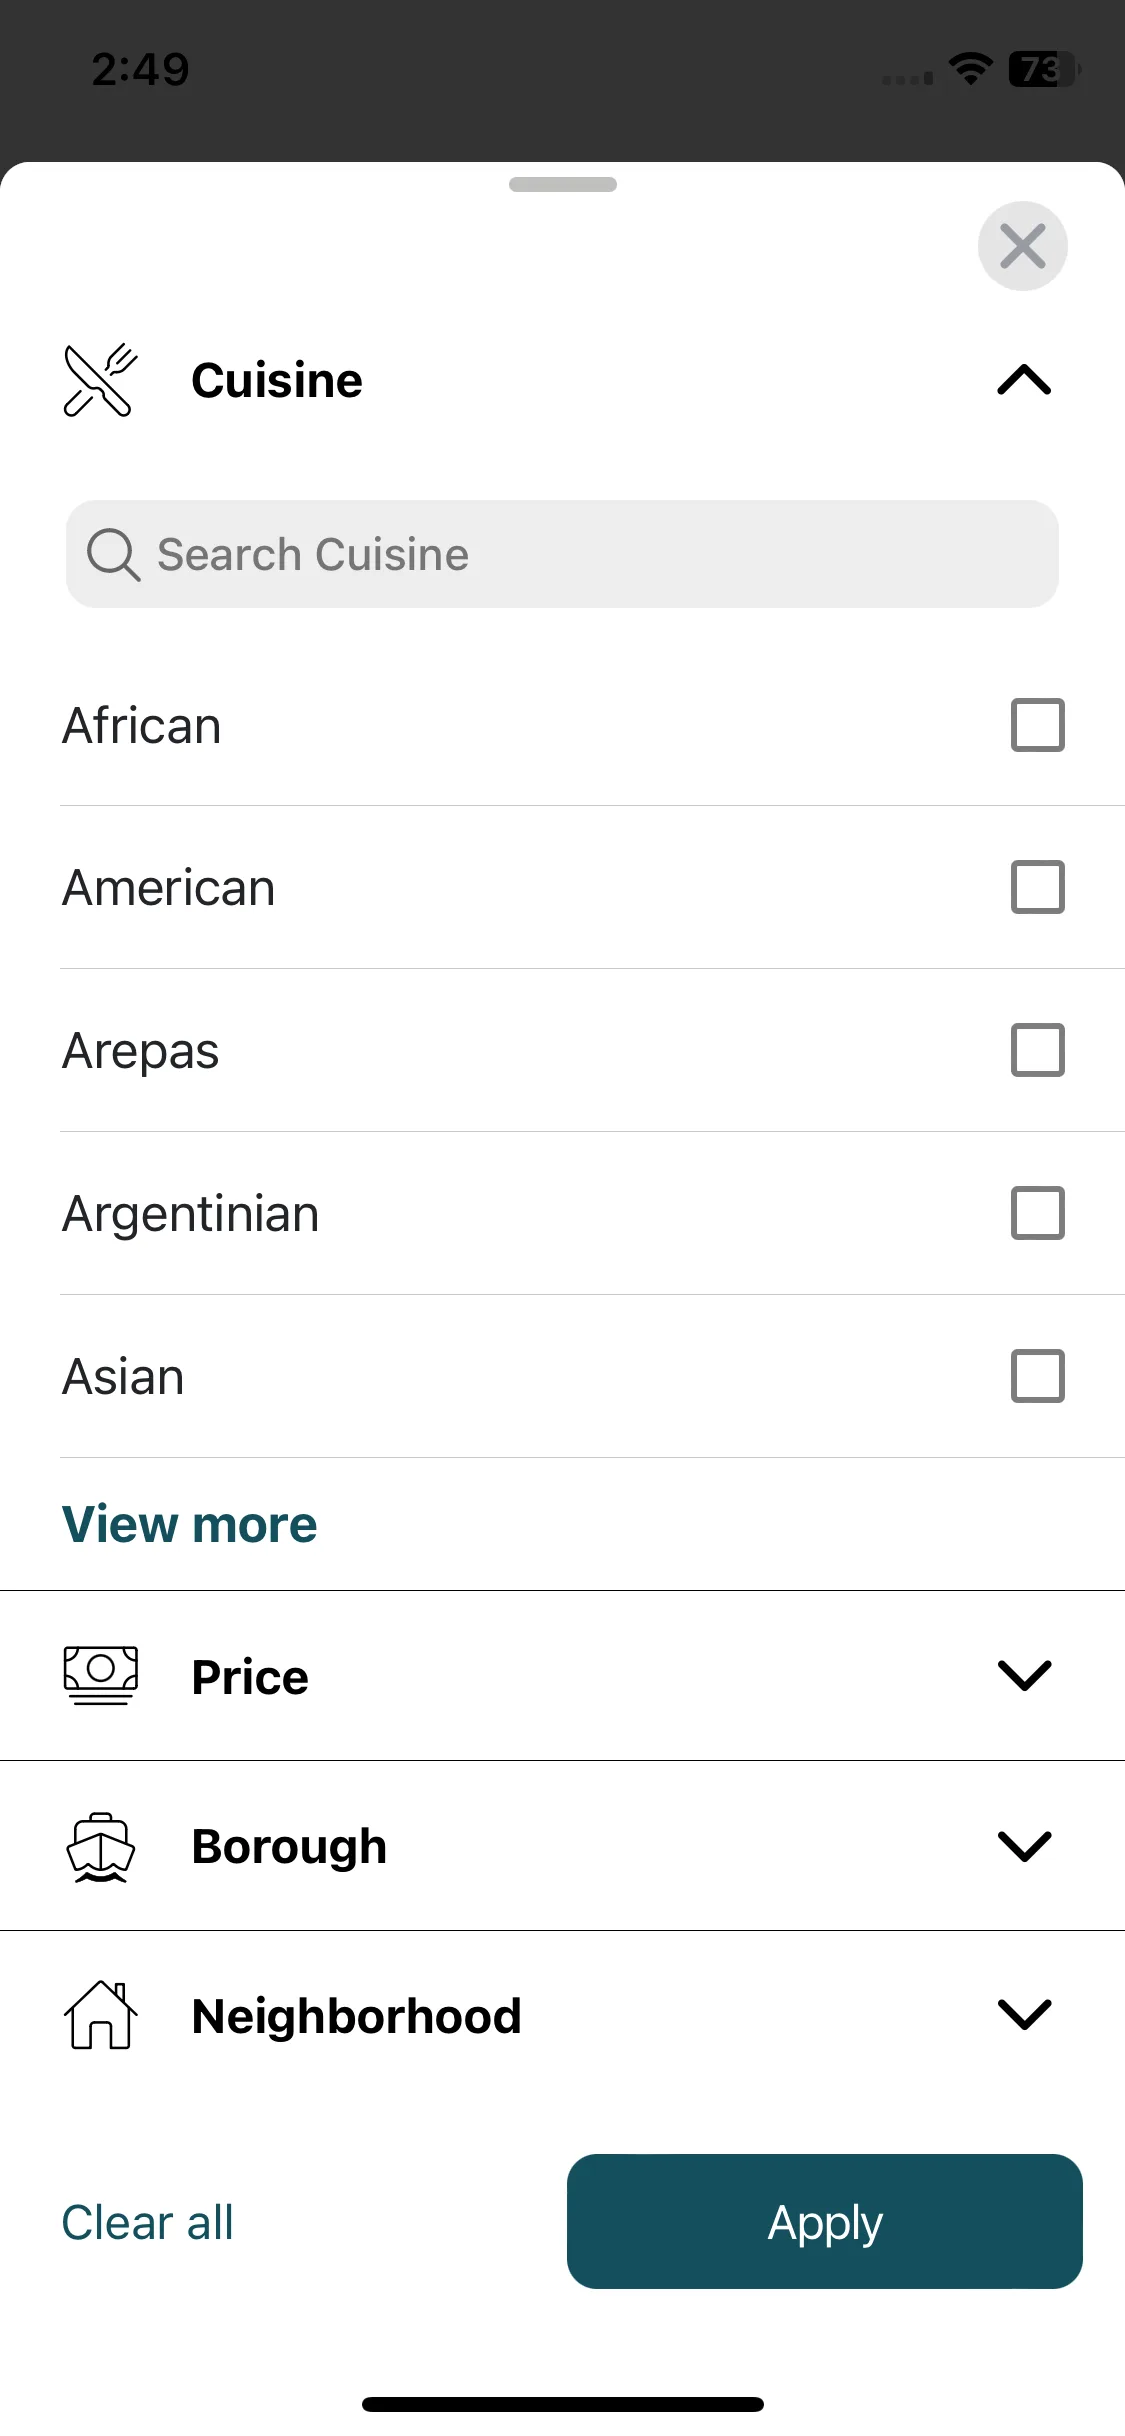The width and height of the screenshot is (1125, 2436).
Task: Expand the Borough section chevron
Action: click(x=1024, y=1846)
